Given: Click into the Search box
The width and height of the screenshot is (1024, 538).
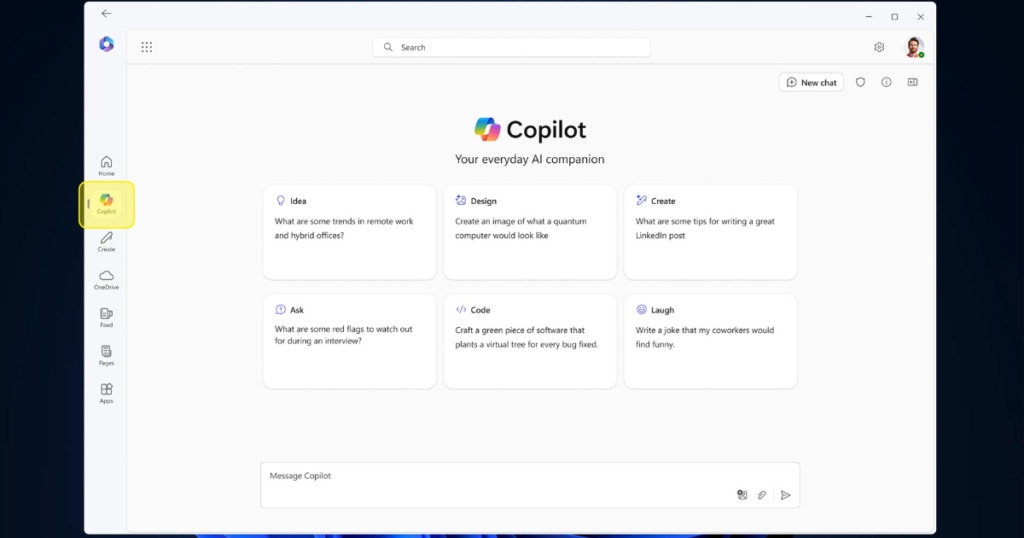Looking at the screenshot, I should tap(511, 47).
